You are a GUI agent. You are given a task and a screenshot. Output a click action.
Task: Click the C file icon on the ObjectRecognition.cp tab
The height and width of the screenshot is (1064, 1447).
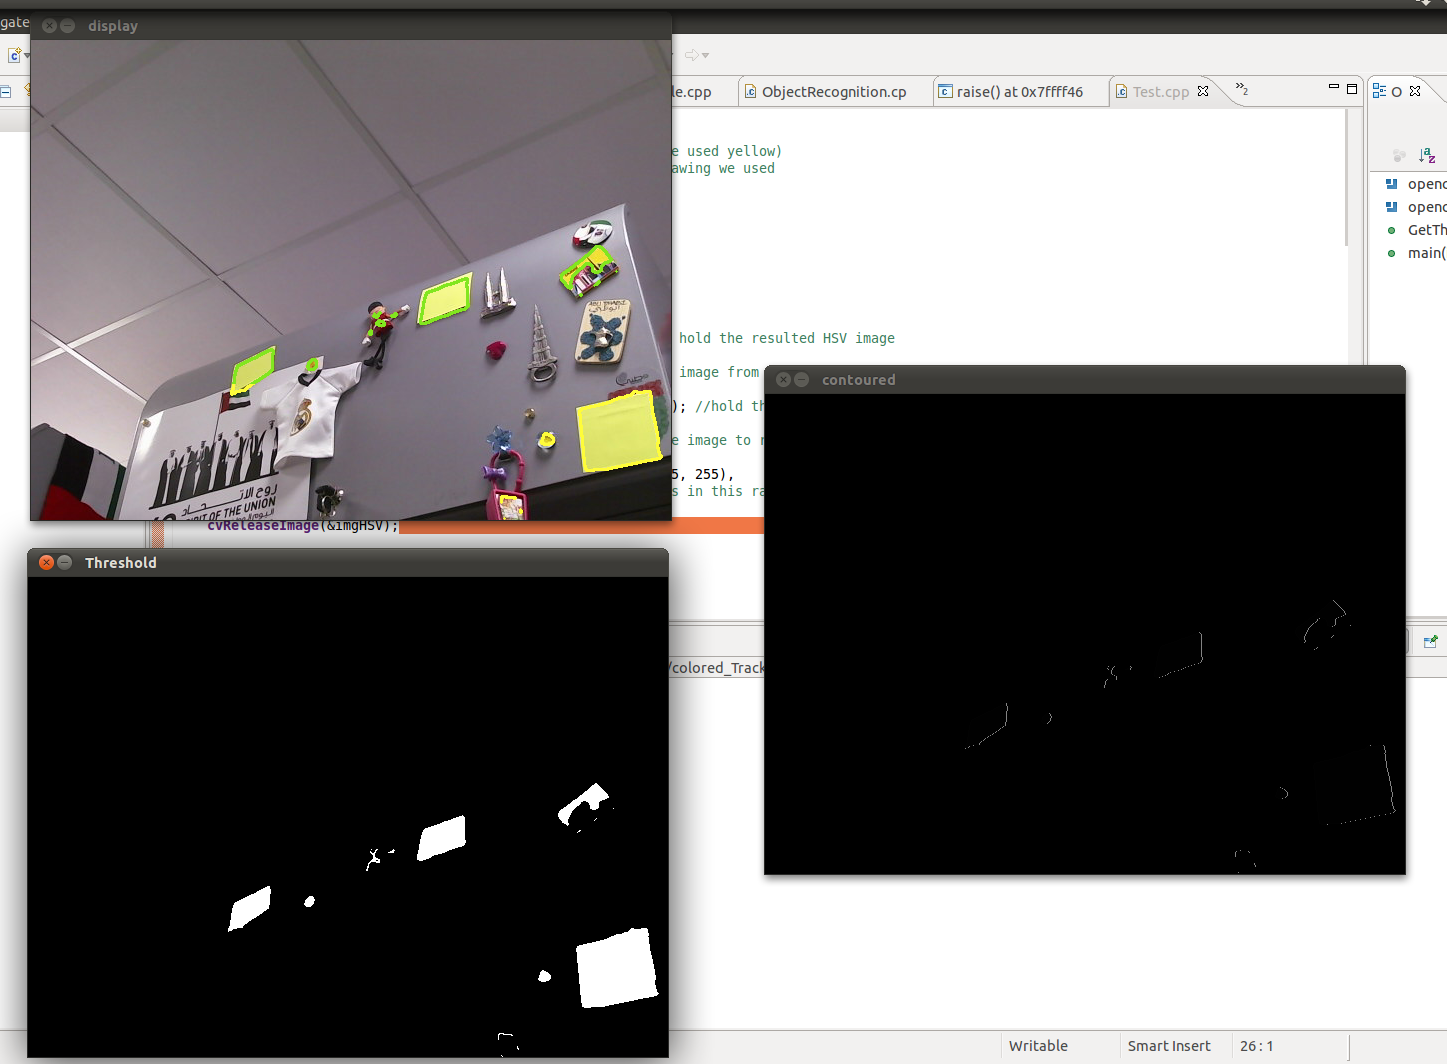tap(751, 91)
